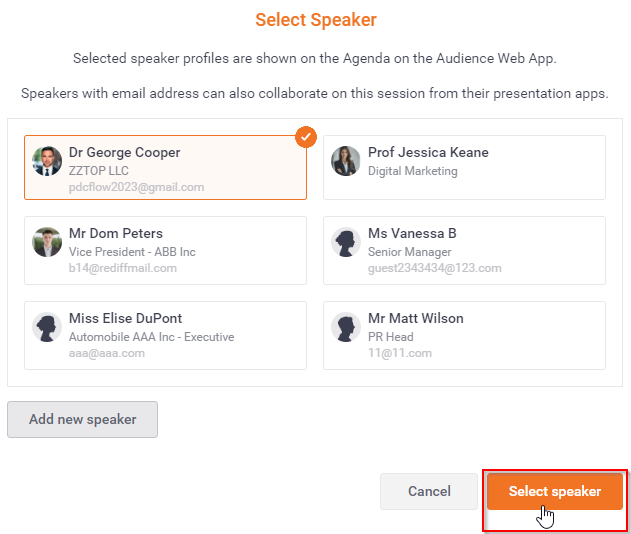Select the Mr Dom Peters speaker card
Image resolution: width=631 pixels, height=534 pixels.
[165, 250]
